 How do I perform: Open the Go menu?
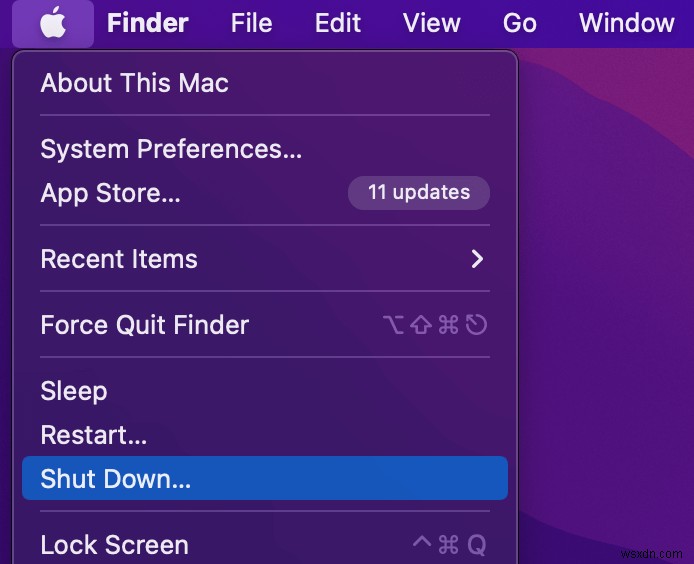click(520, 23)
